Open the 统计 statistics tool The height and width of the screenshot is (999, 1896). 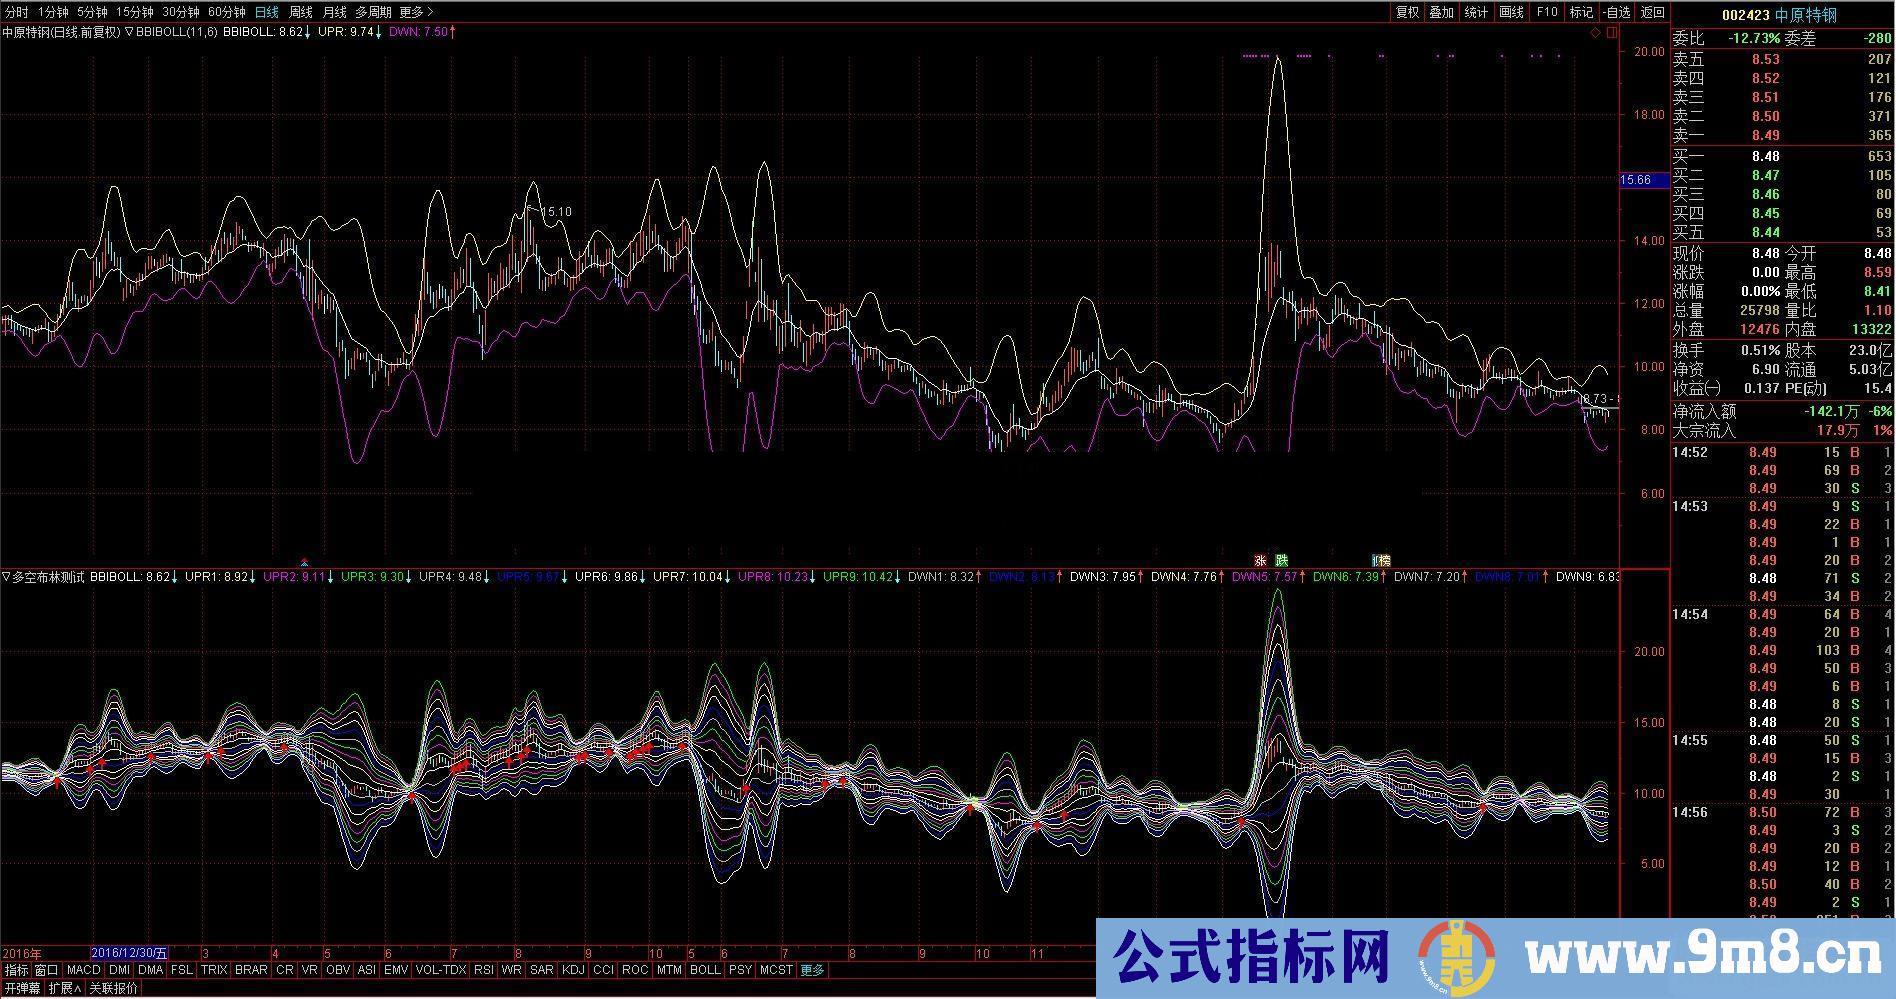tap(1474, 13)
